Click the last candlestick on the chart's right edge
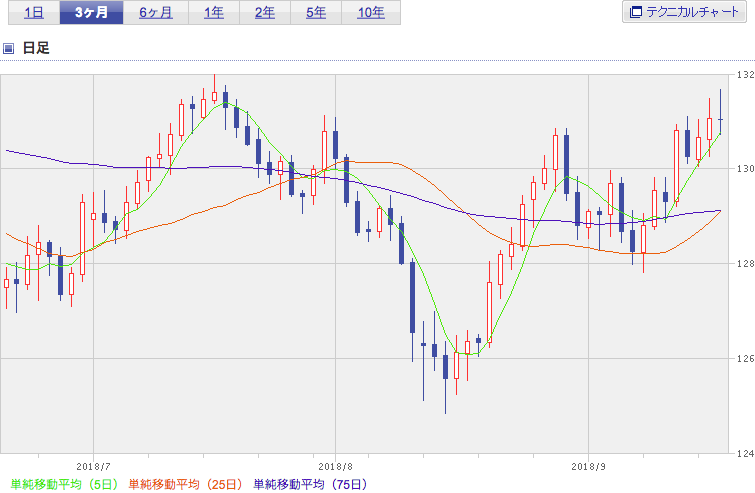The width and height of the screenshot is (755, 493). [x=720, y=119]
